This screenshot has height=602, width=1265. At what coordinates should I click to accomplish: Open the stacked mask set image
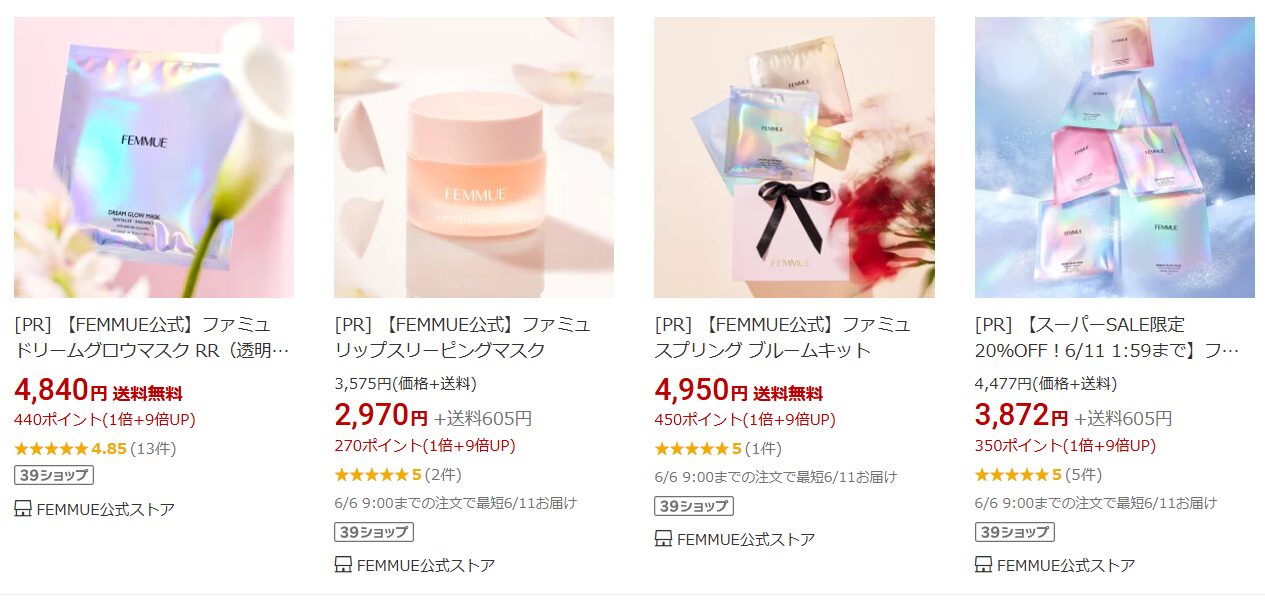(x=1115, y=157)
